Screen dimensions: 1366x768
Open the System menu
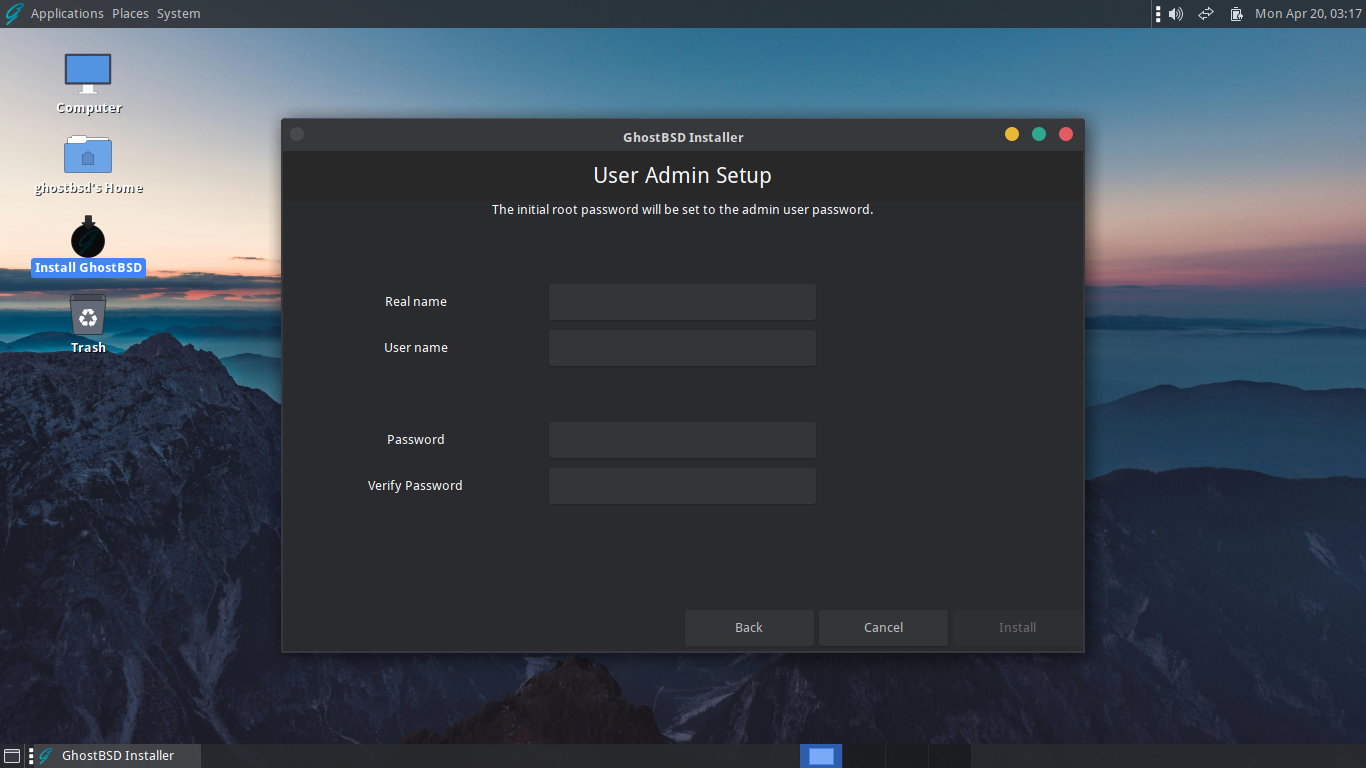[x=178, y=14]
